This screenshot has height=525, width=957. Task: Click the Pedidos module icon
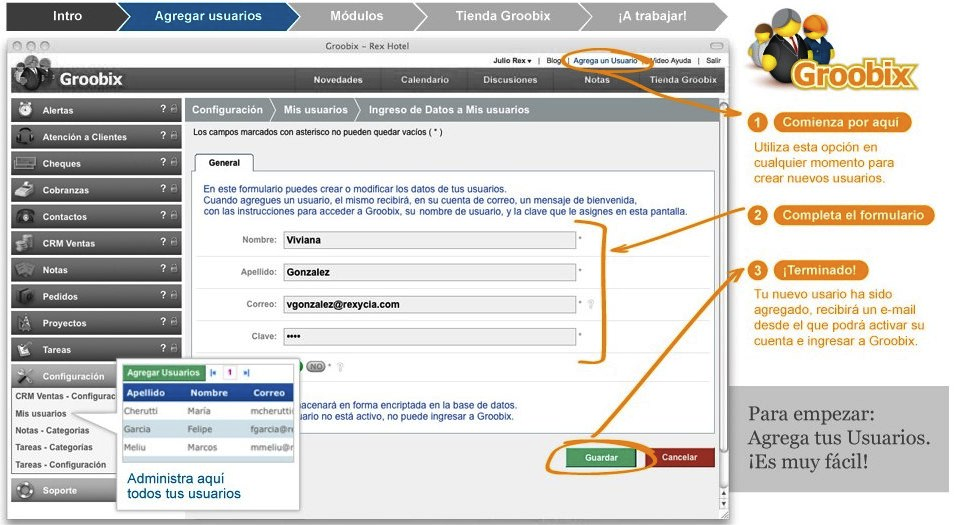(x=25, y=296)
